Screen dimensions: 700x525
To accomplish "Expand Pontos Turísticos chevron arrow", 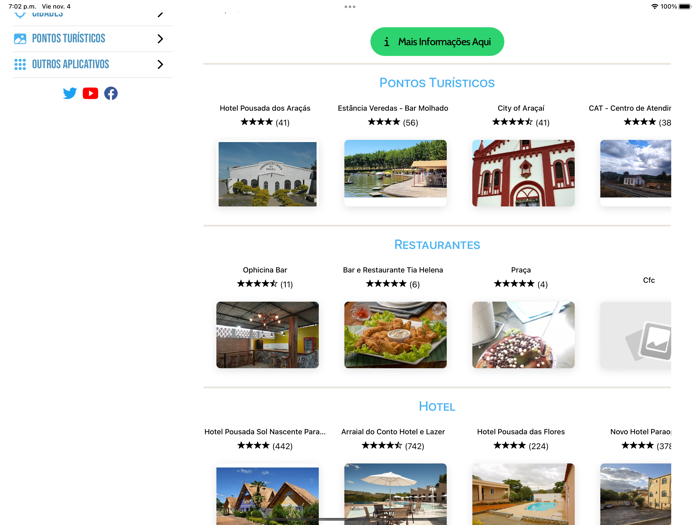I will [160, 39].
